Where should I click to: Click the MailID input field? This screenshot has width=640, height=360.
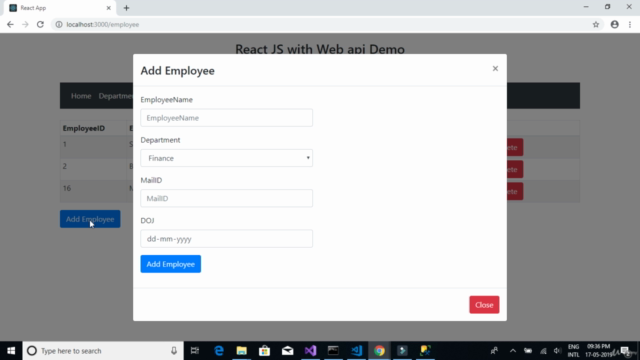click(x=227, y=198)
